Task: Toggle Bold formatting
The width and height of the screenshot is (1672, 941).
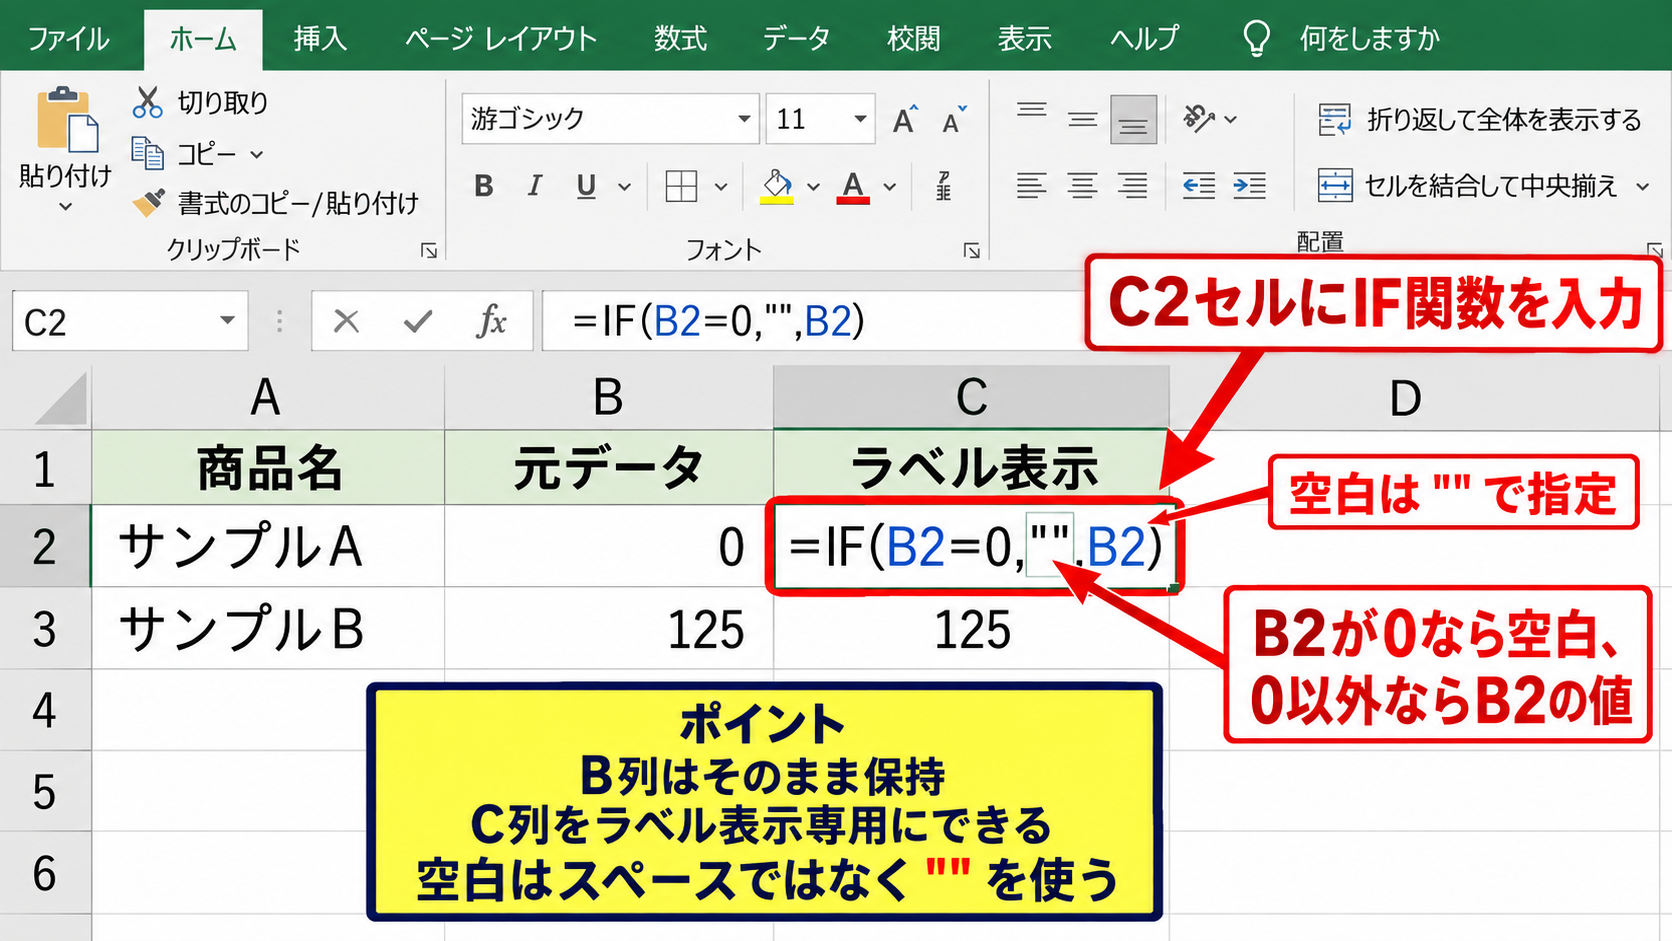Action: pyautogui.click(x=484, y=186)
